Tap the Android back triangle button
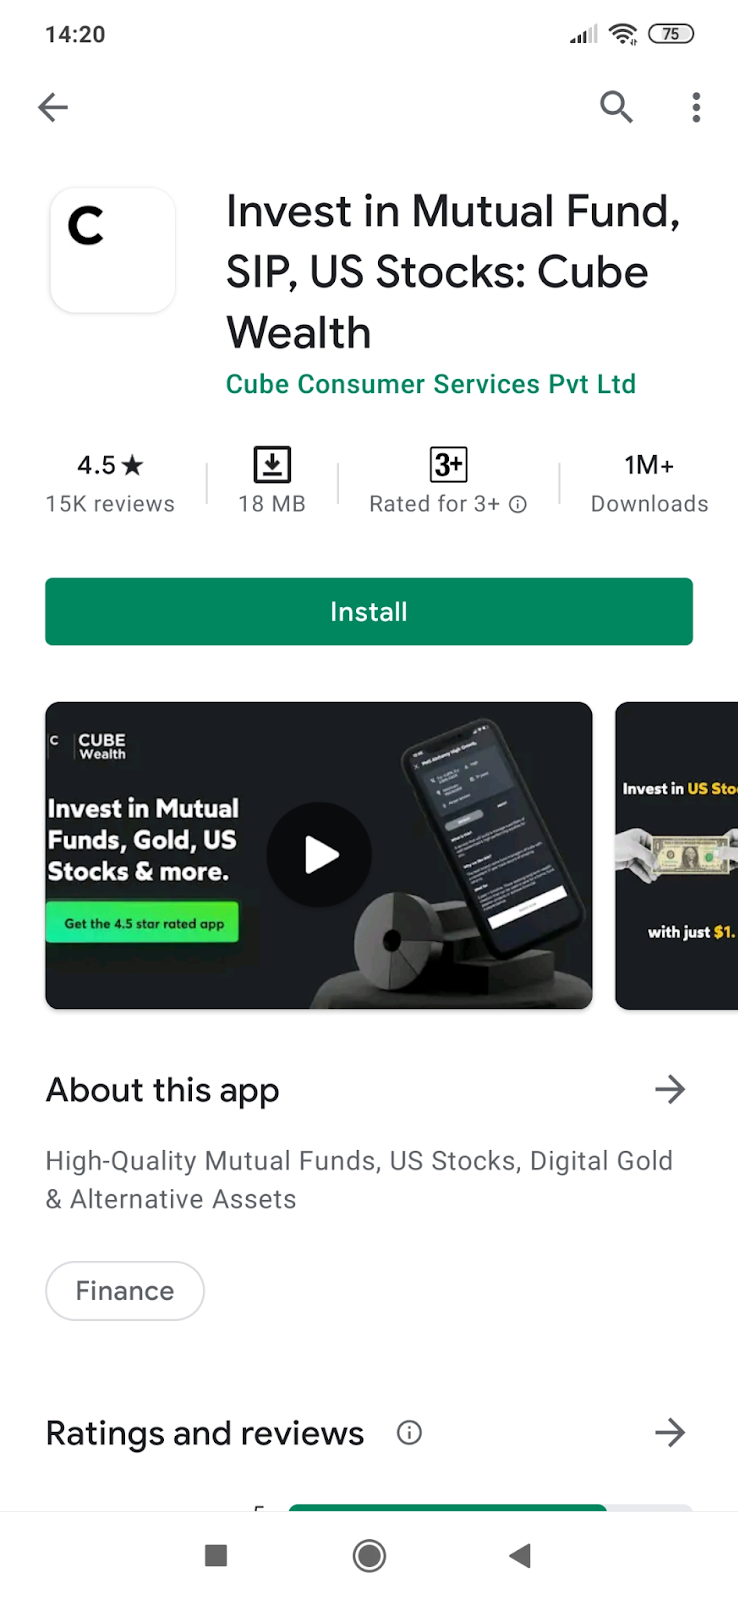Viewport: 738px width, 1600px height. click(520, 1555)
